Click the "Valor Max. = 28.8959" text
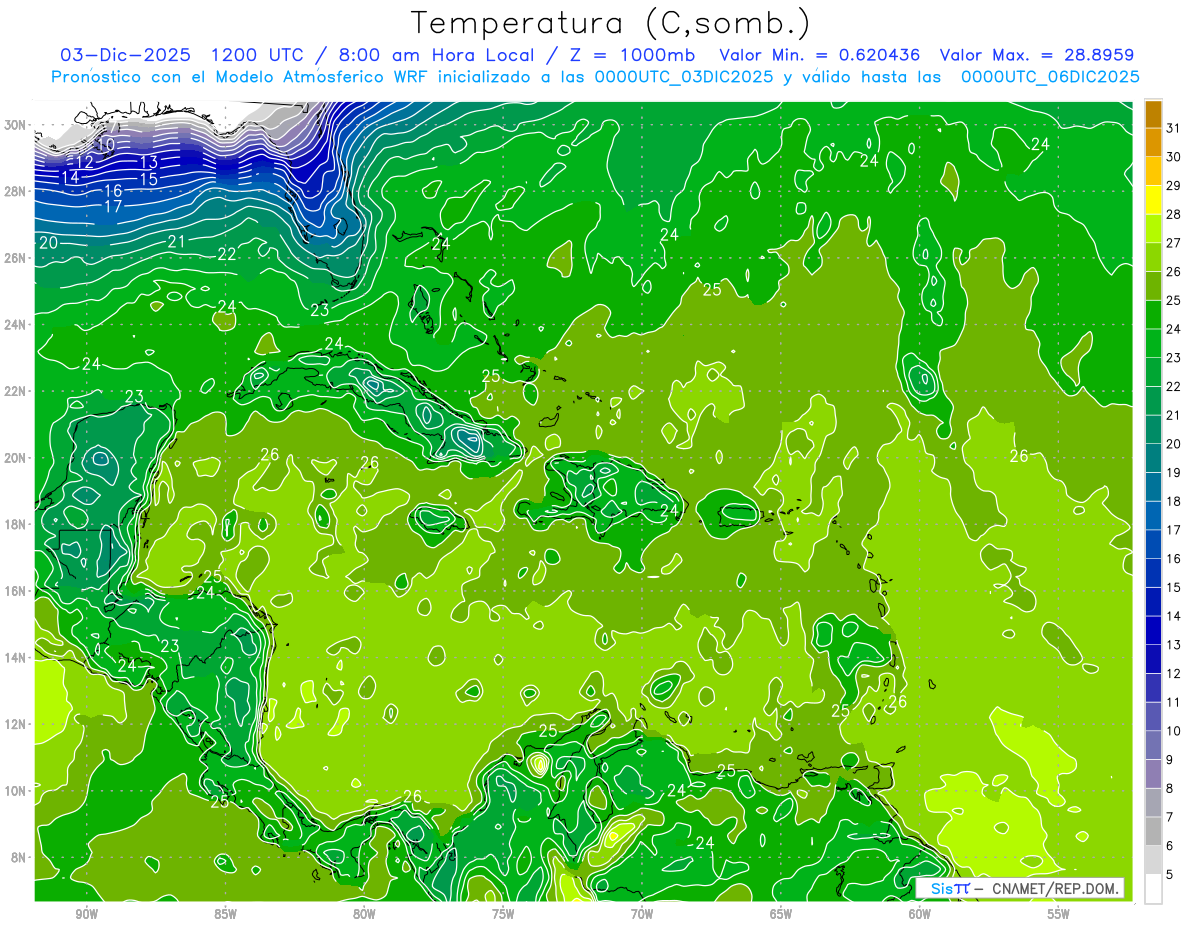This screenshot has width=1200, height=927. click(x=1037, y=55)
